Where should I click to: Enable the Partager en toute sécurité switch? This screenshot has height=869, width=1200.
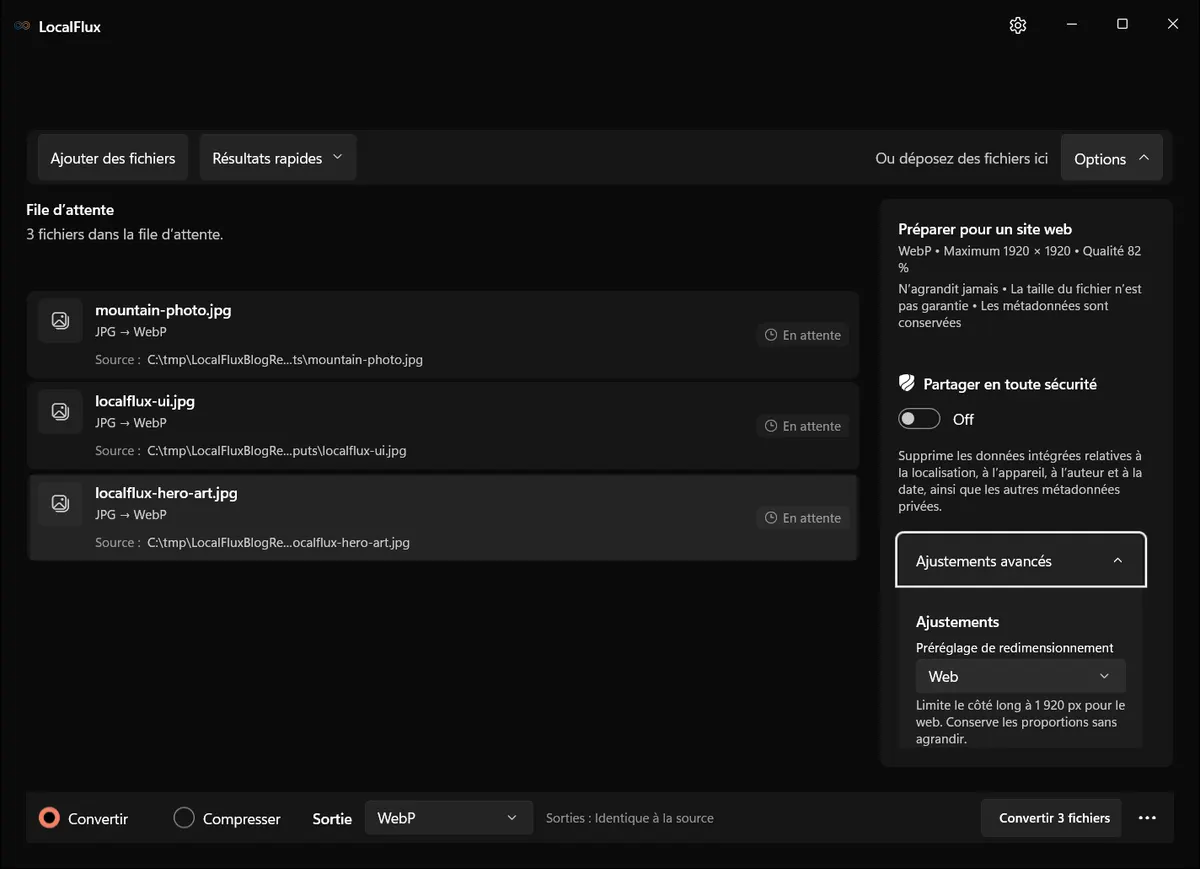pyautogui.click(x=919, y=419)
